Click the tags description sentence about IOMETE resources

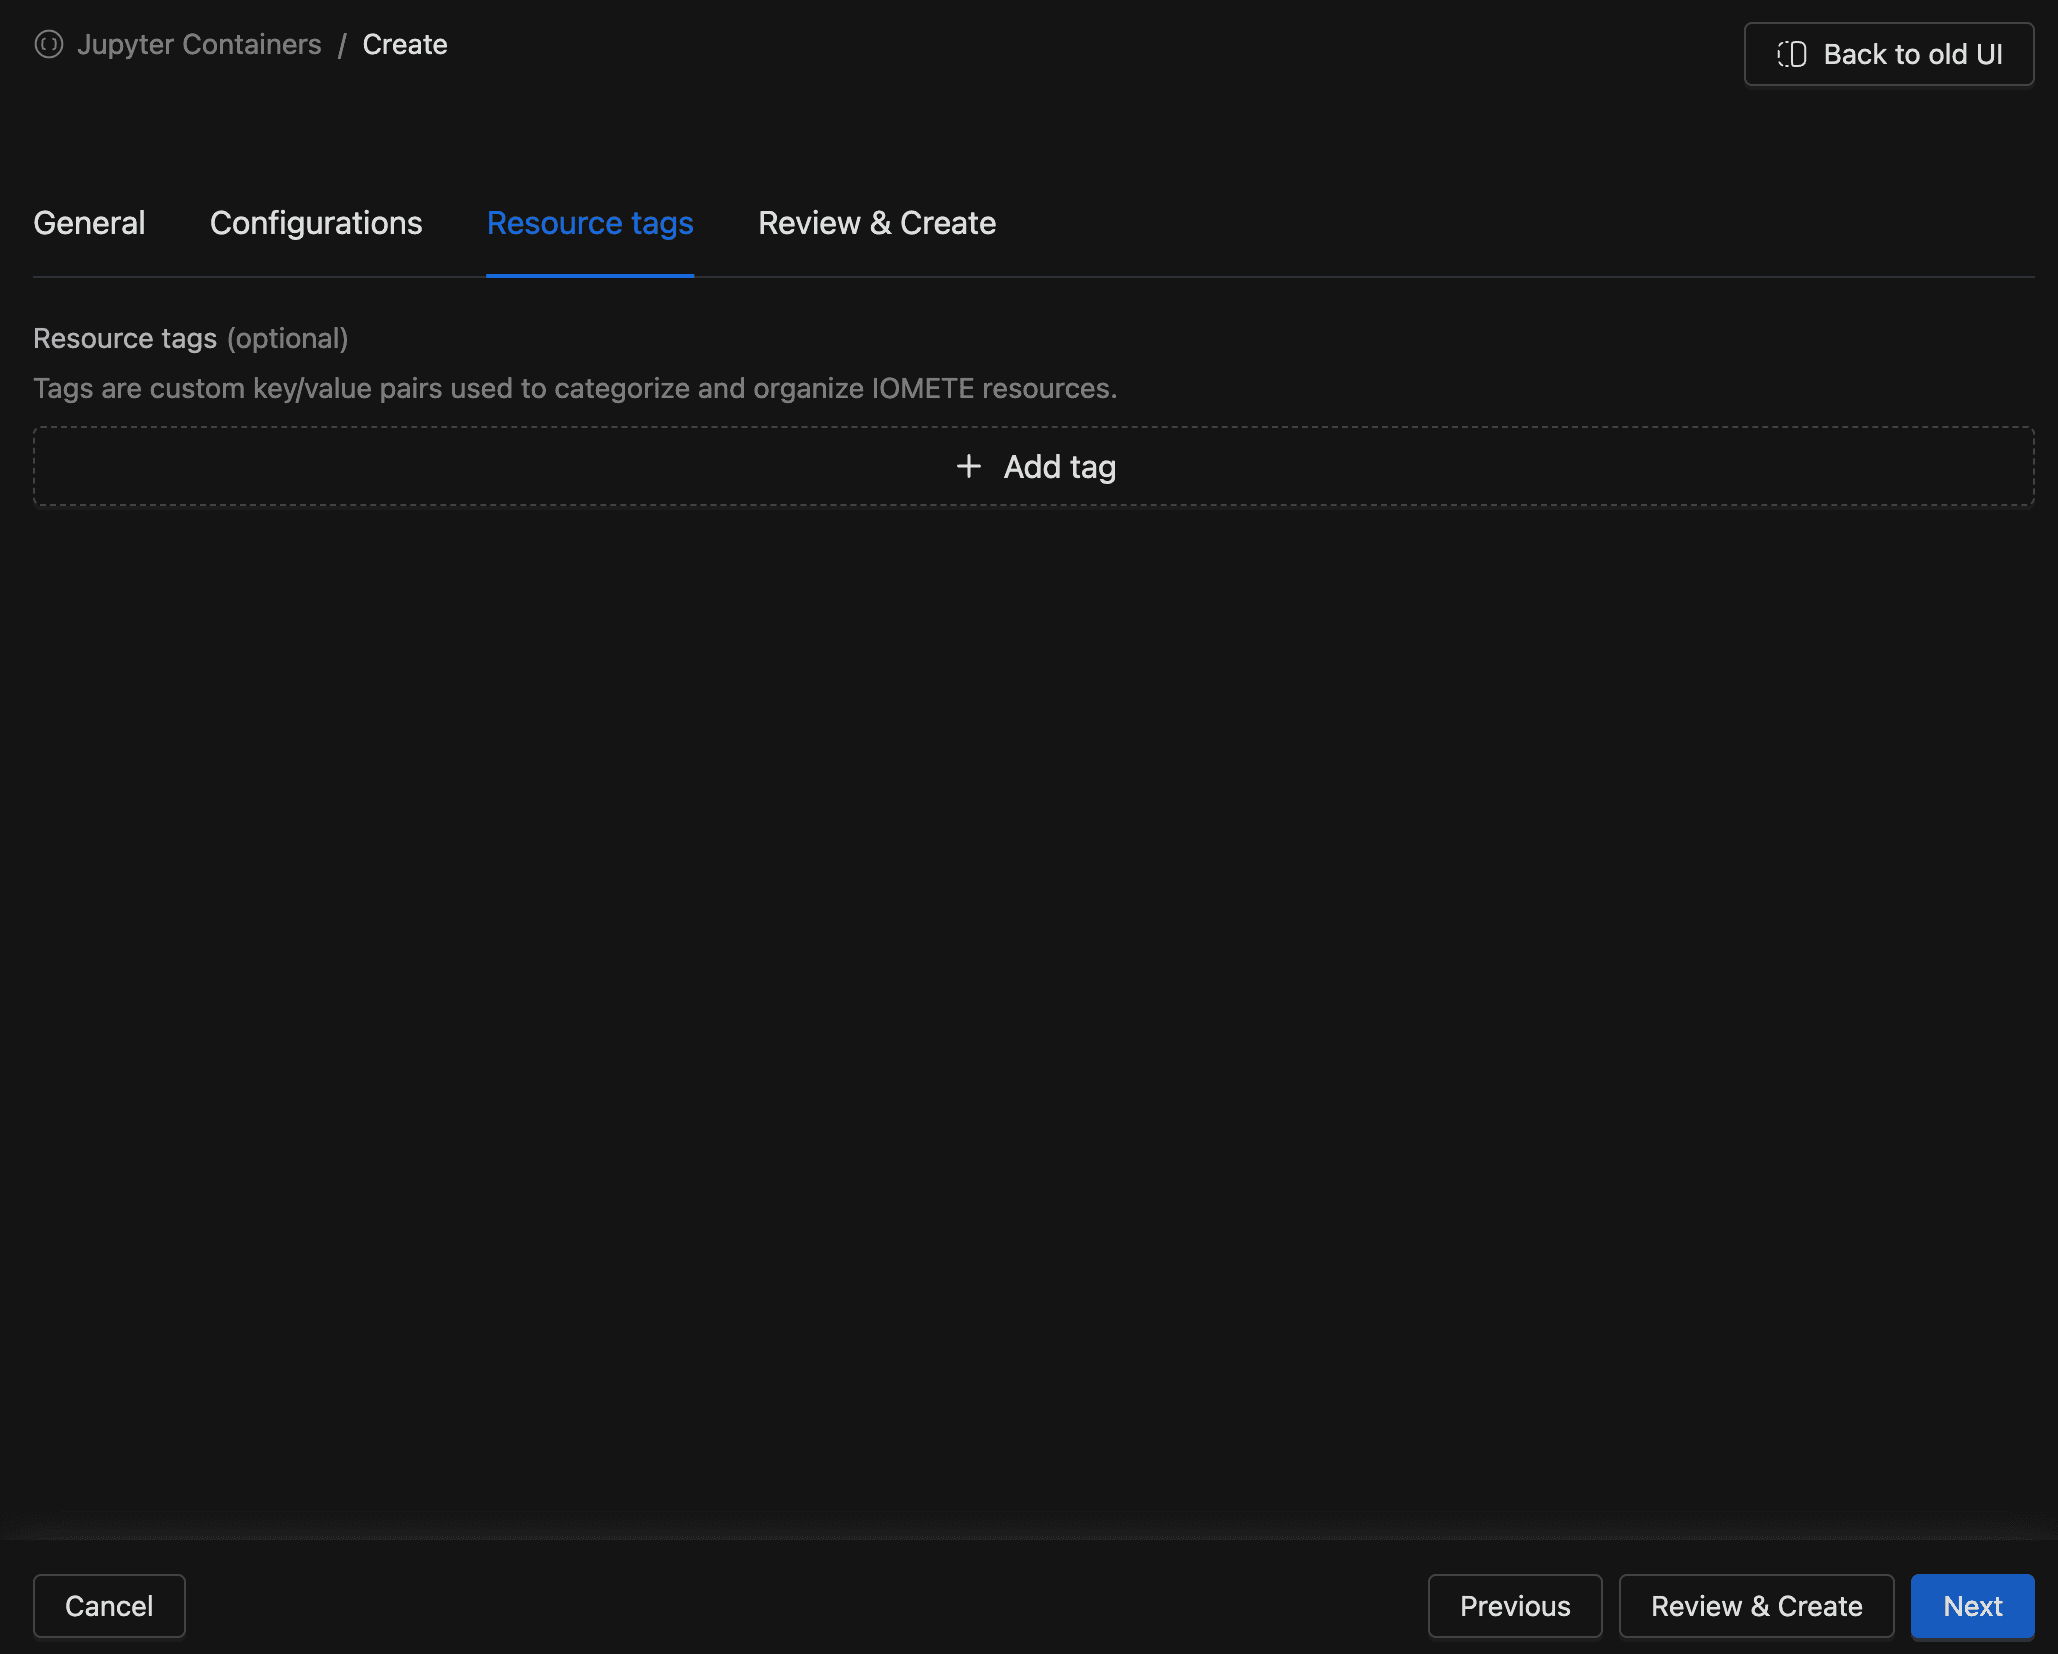[x=575, y=389]
